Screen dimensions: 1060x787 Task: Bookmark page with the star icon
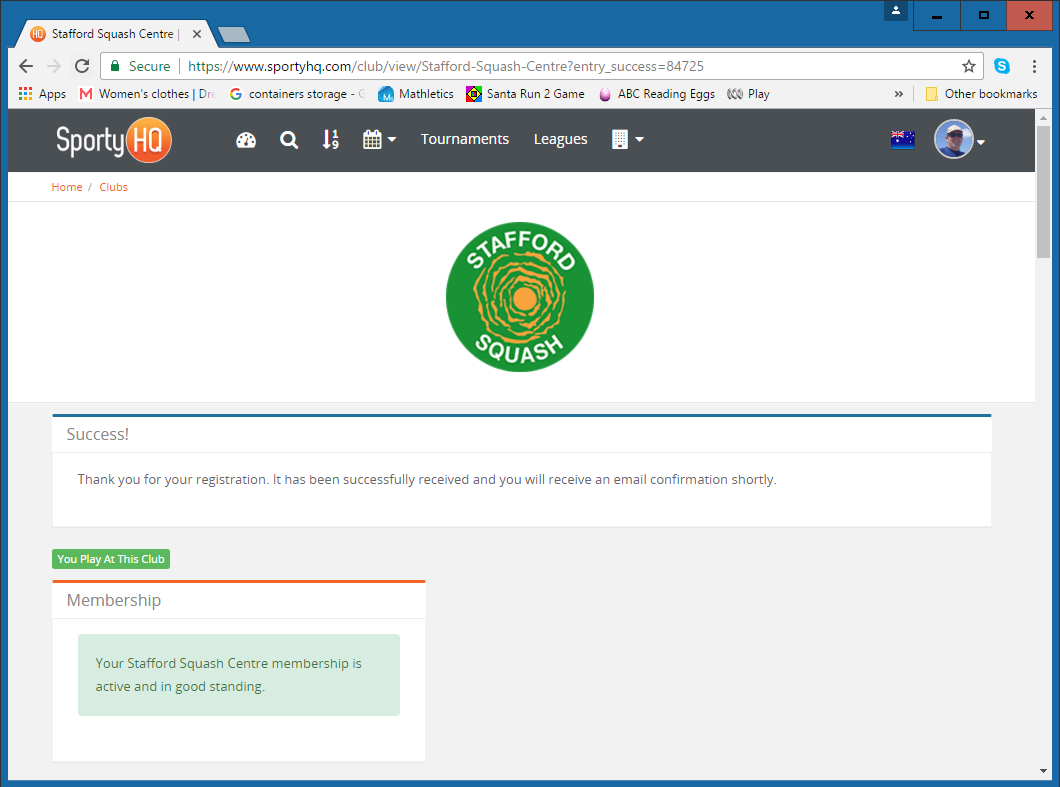pos(968,66)
